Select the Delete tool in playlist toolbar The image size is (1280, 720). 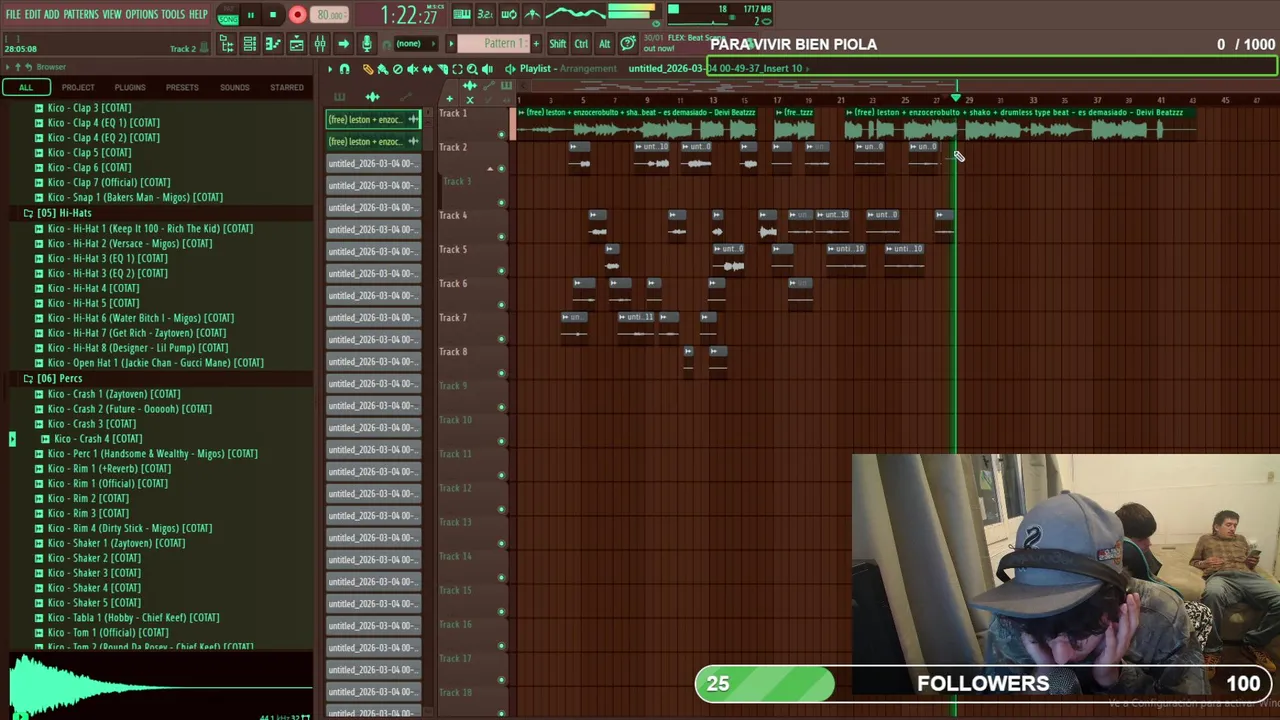click(x=397, y=69)
